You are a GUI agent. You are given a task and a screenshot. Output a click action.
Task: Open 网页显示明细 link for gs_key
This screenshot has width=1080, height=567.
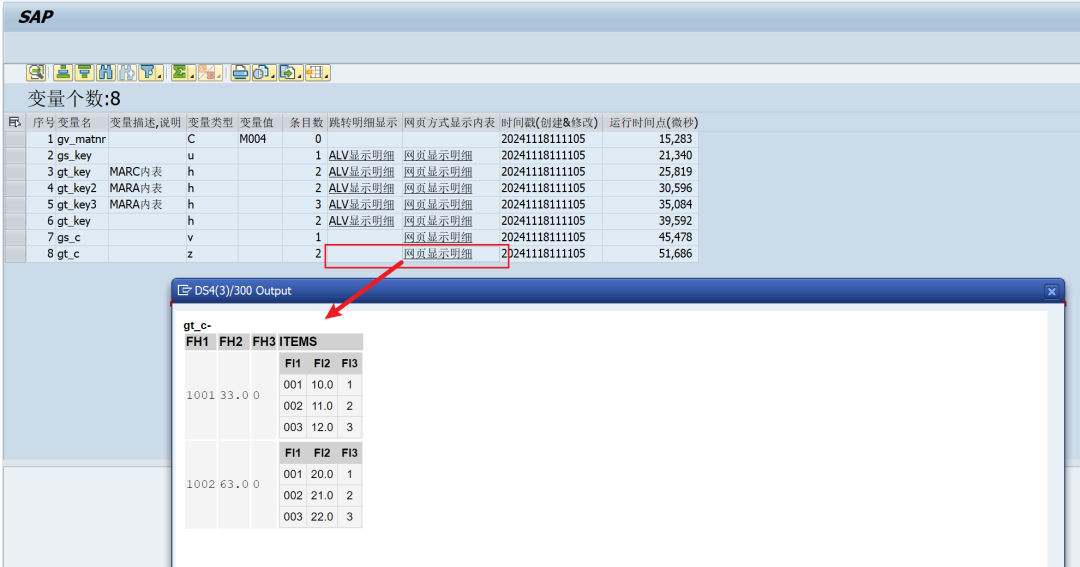click(x=438, y=156)
